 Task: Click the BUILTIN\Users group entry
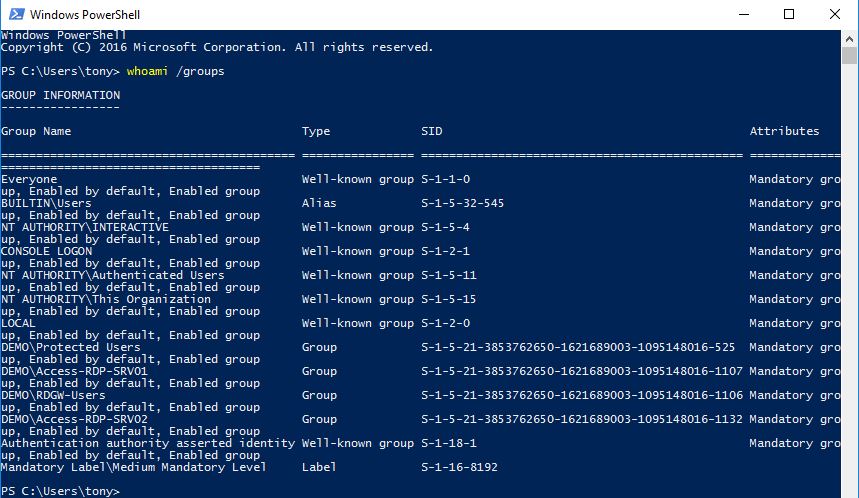(x=46, y=203)
